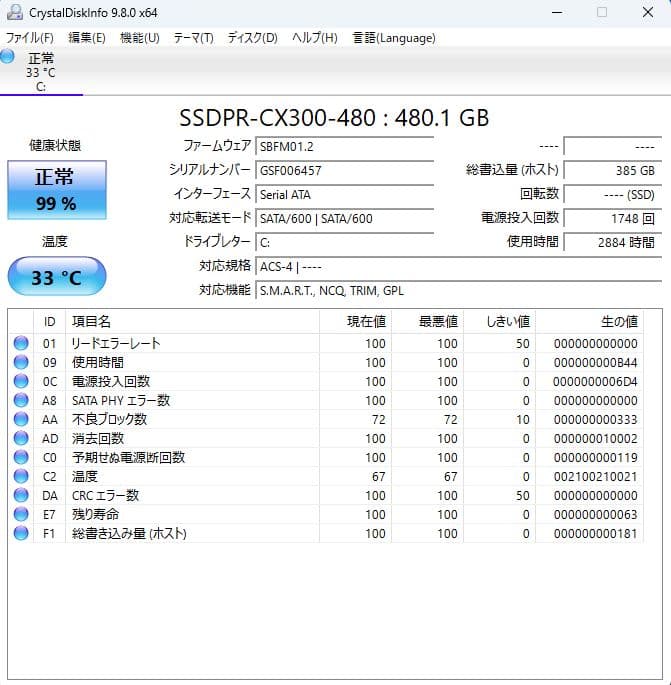Click status icon for 09 使用時間 row

(21, 362)
